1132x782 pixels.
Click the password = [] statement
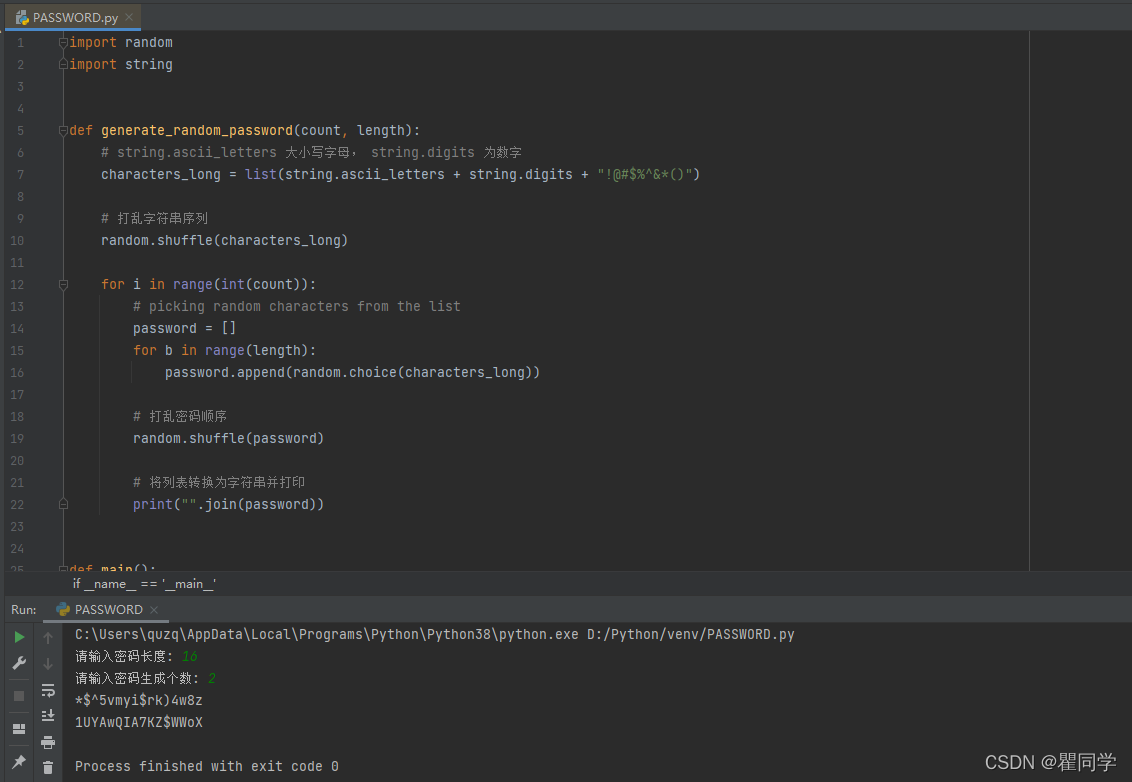tap(184, 329)
